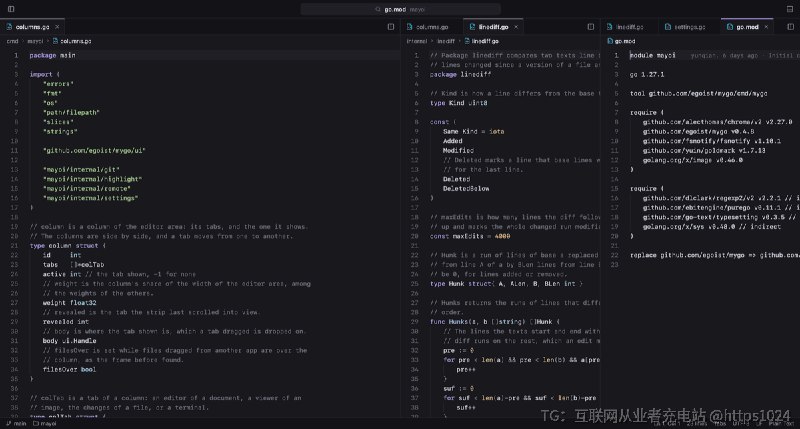The height and width of the screenshot is (429, 800).
Task: Click the mayoi breadcrumb above columns.go
Action: click(x=35, y=41)
